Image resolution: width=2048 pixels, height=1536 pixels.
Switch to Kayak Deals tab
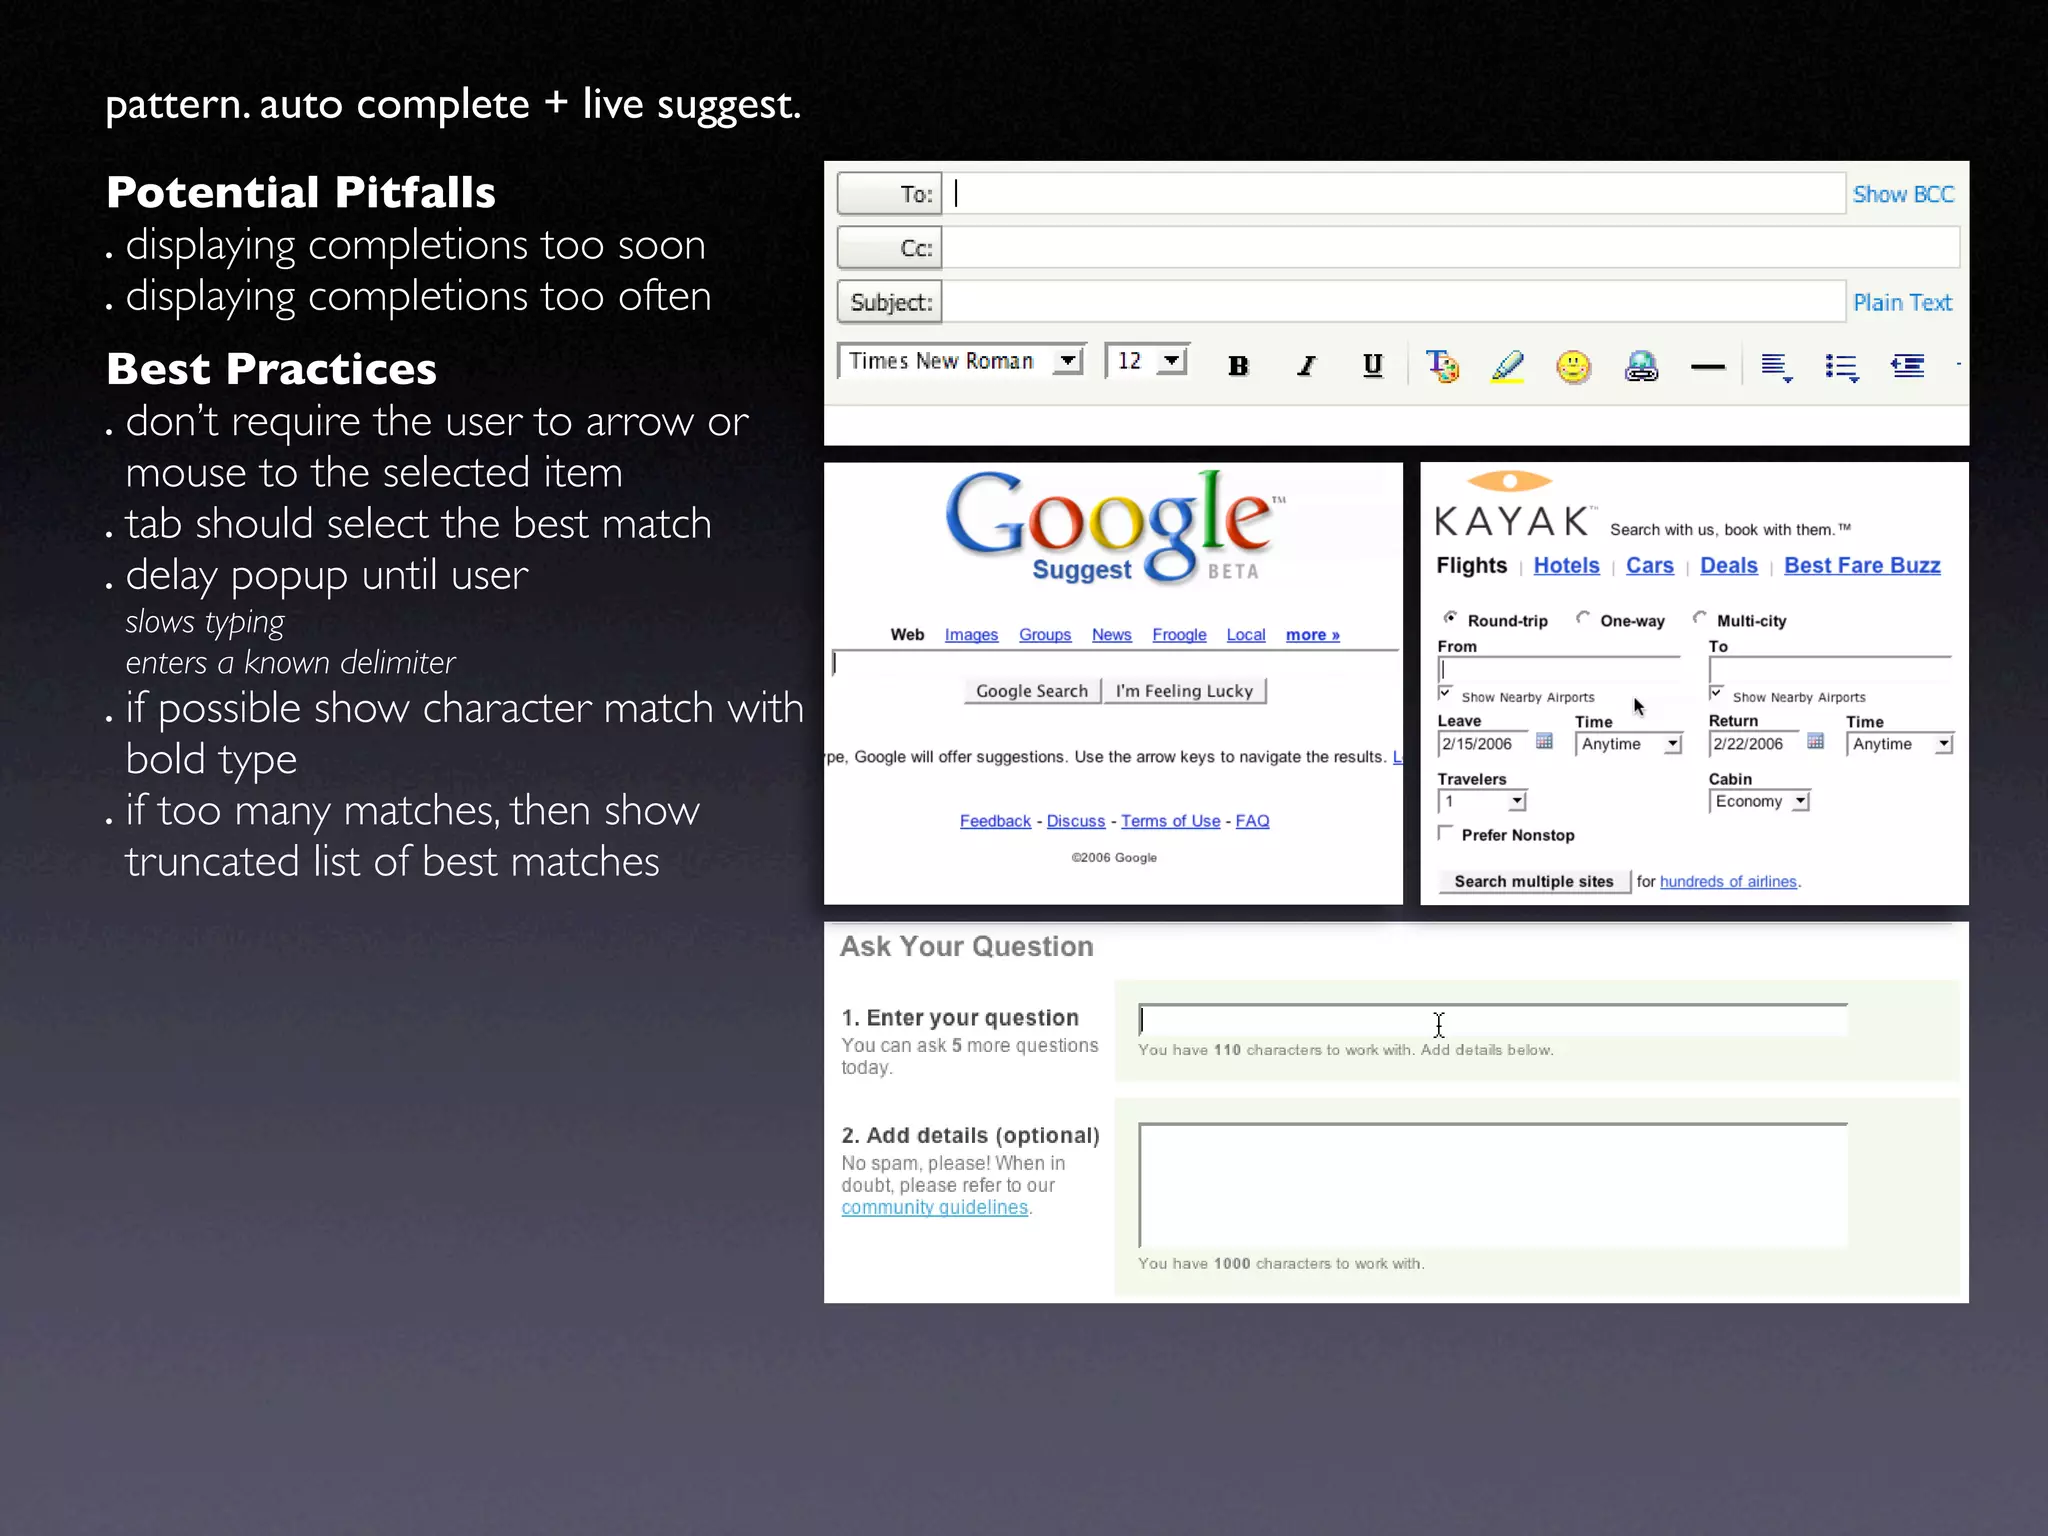click(1728, 566)
